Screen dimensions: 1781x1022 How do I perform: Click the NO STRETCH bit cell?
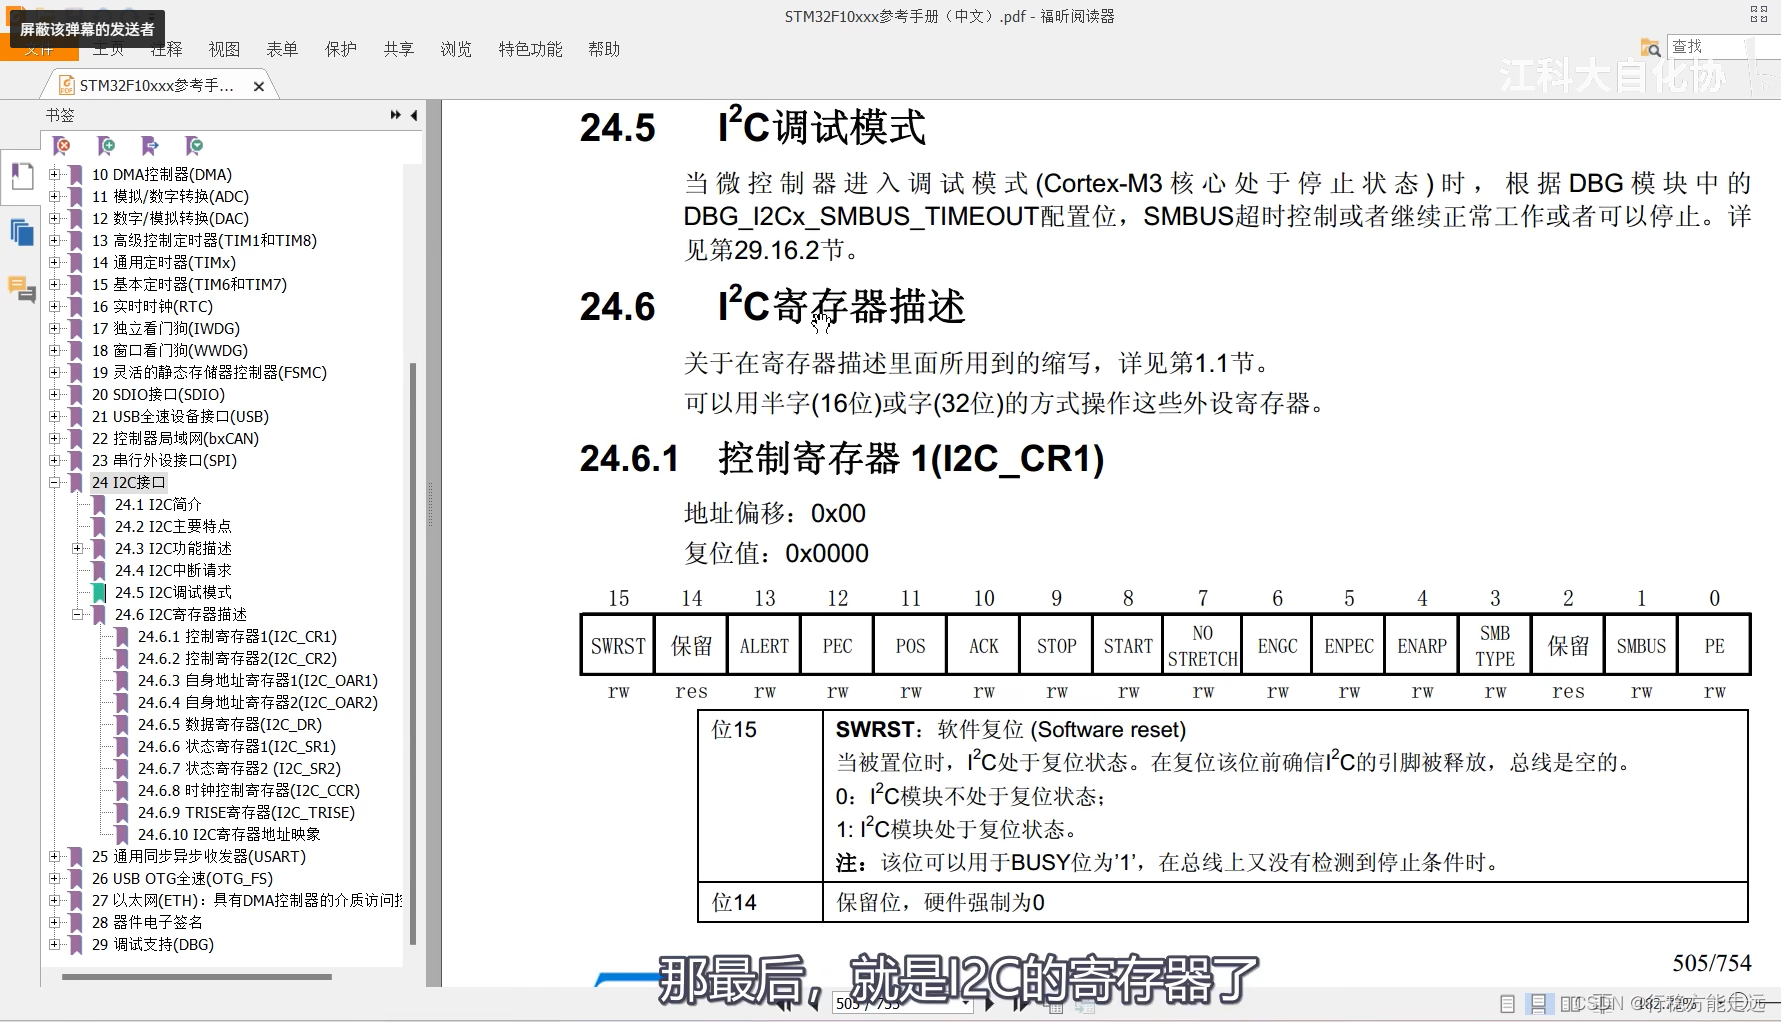(x=1202, y=646)
